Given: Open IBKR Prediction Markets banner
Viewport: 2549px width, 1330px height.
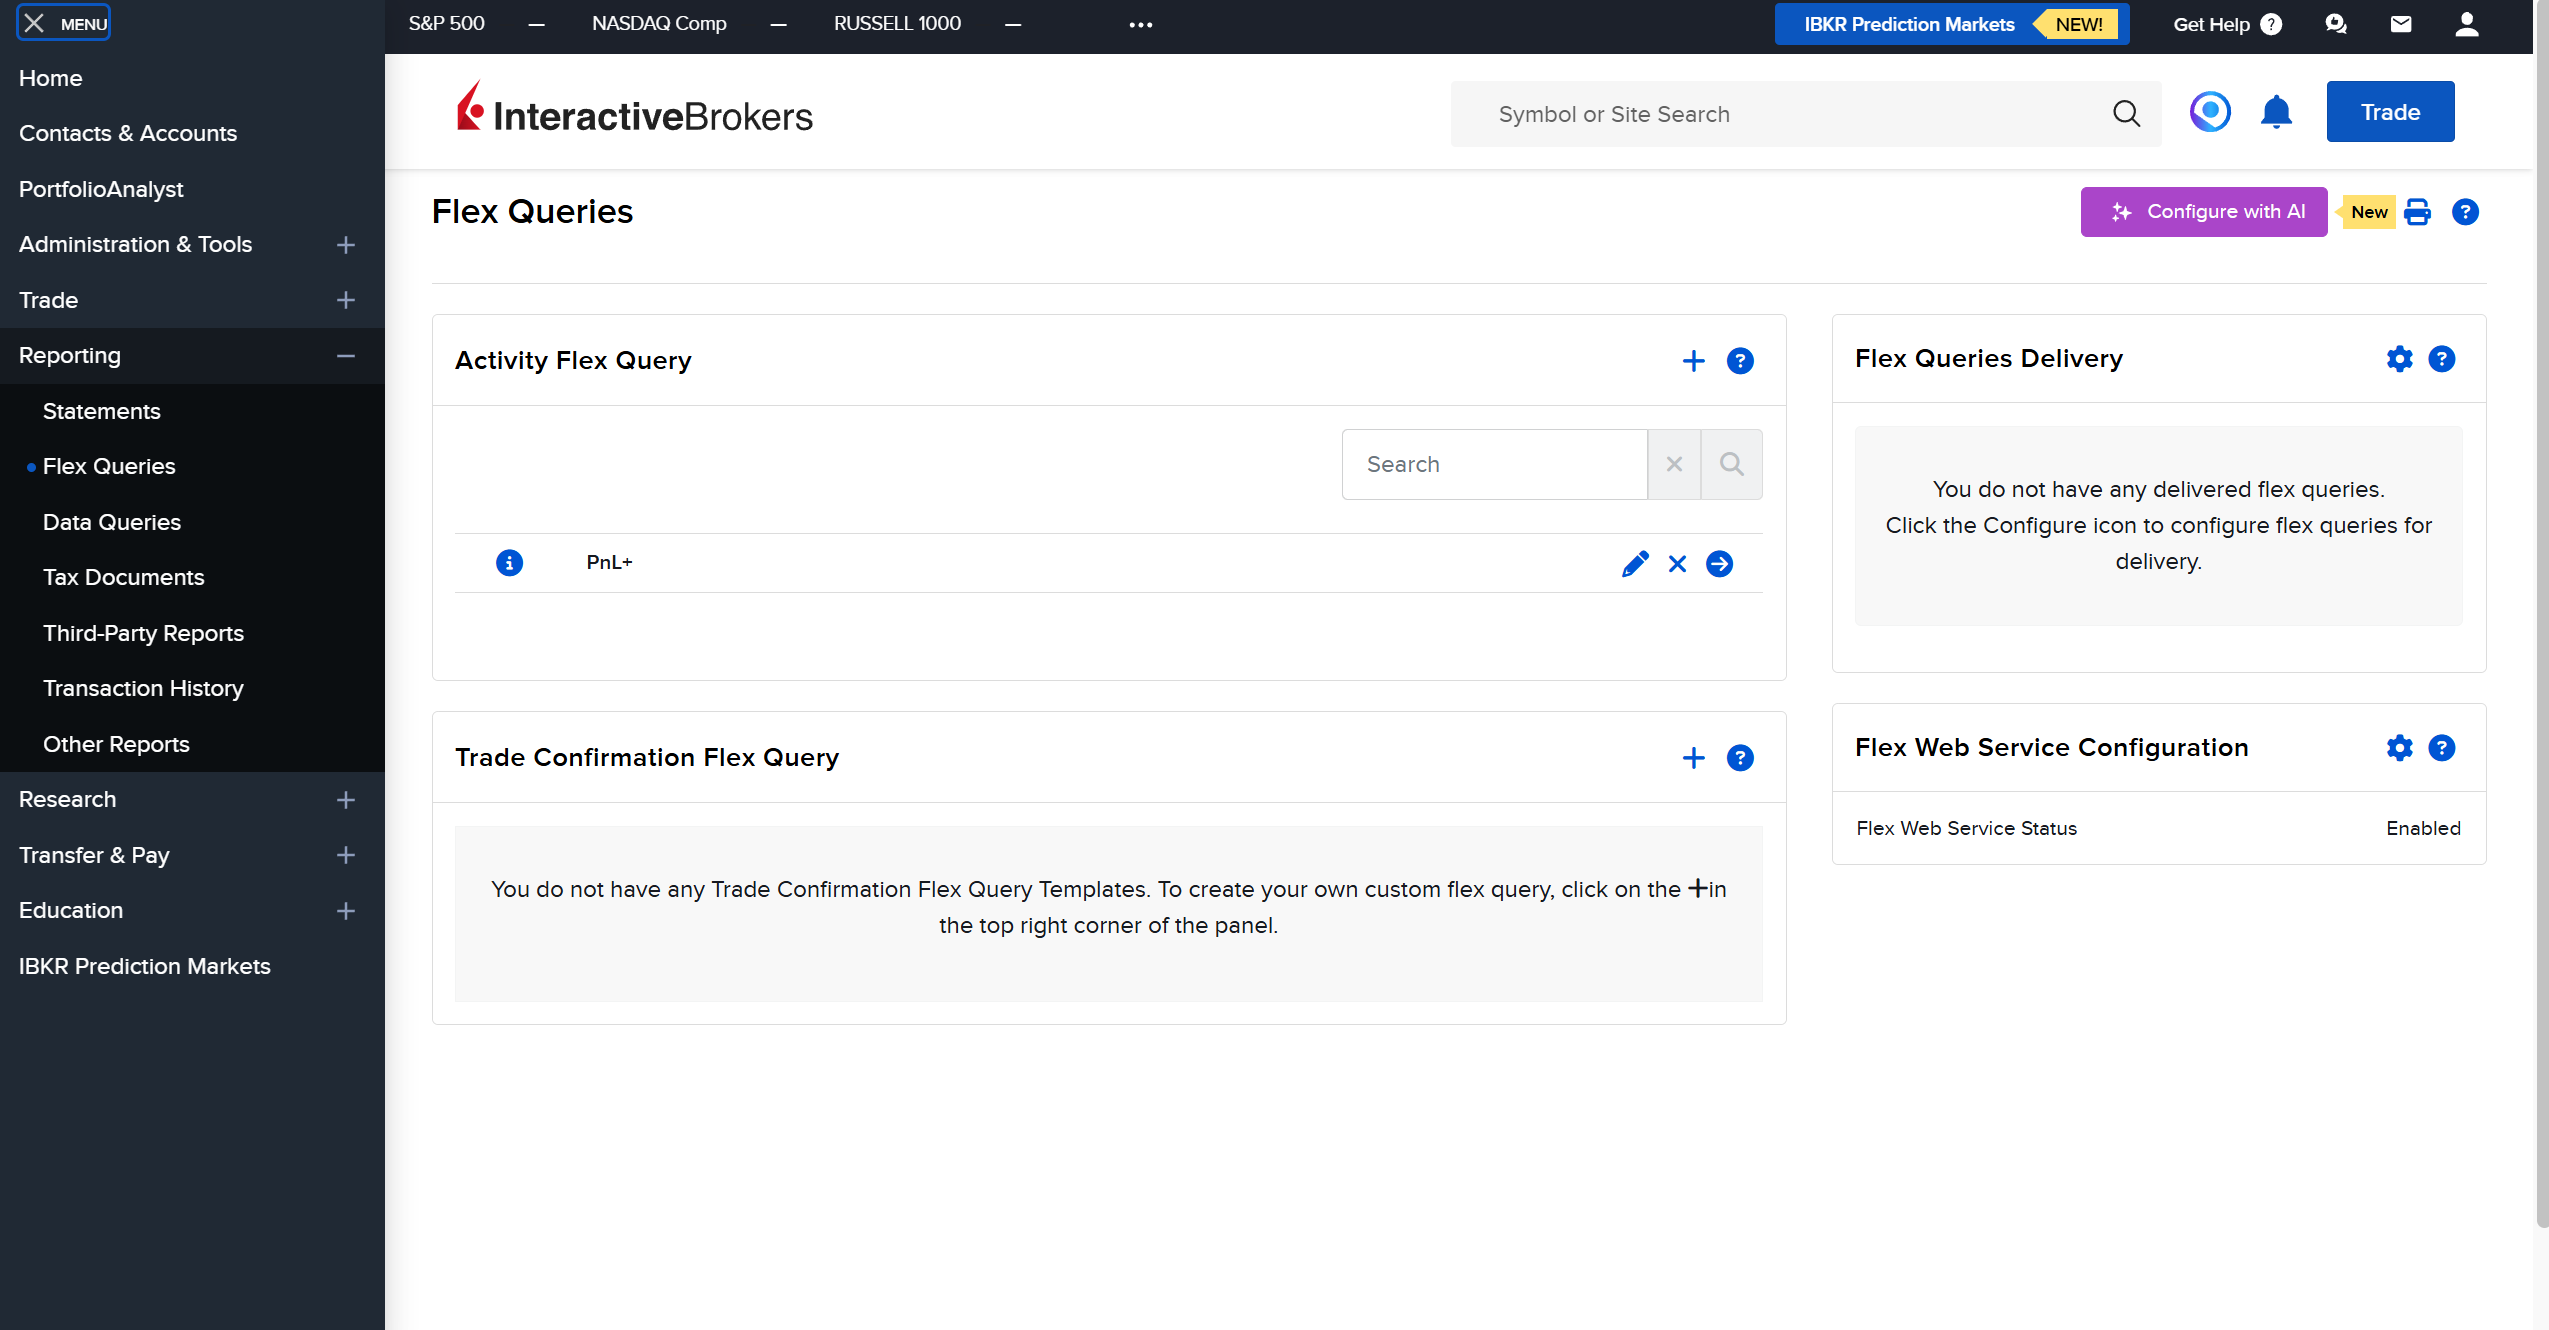Looking at the screenshot, I should (1952, 24).
